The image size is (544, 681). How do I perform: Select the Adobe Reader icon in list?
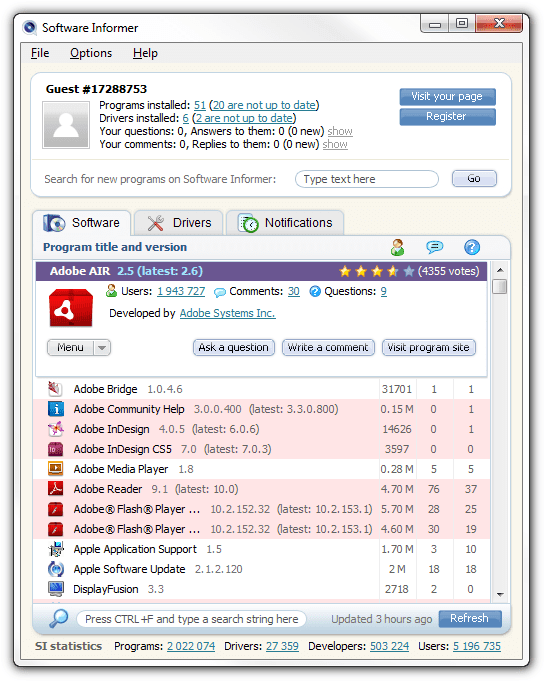[56, 489]
